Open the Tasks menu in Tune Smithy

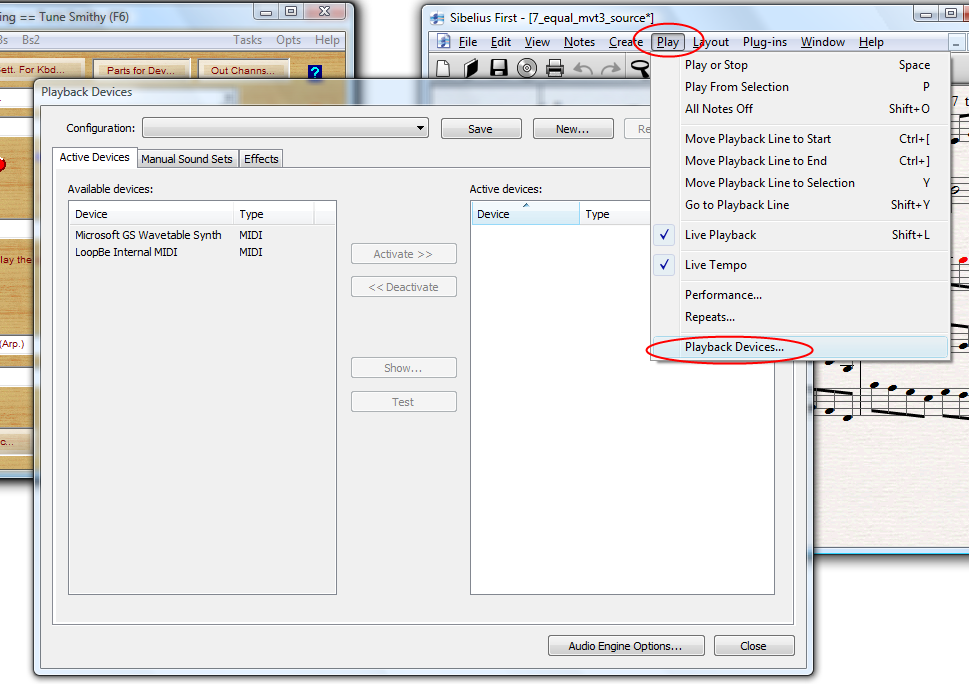pyautogui.click(x=247, y=40)
